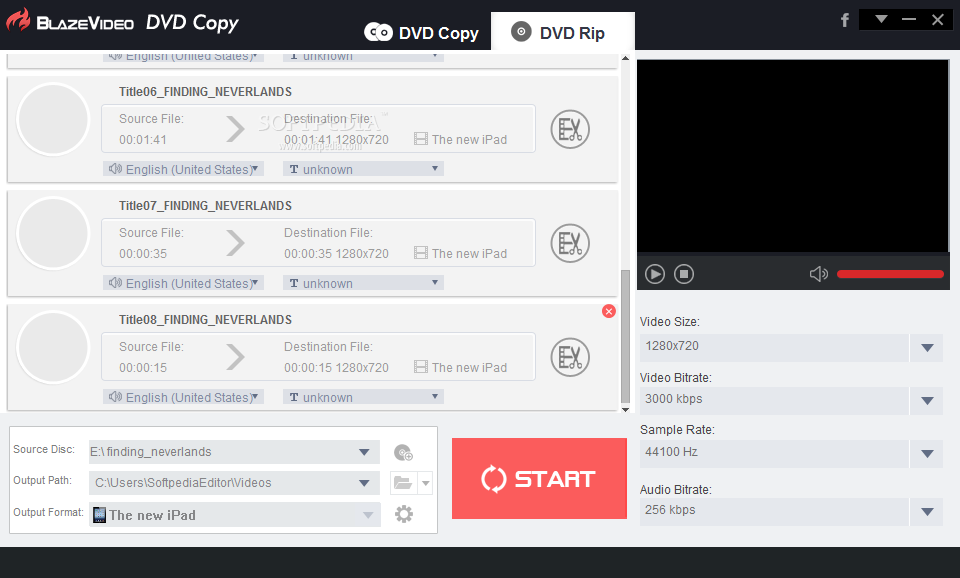Viewport: 960px width, 578px height.
Task: Click the BlazeVideo flame logo
Action: 18,20
